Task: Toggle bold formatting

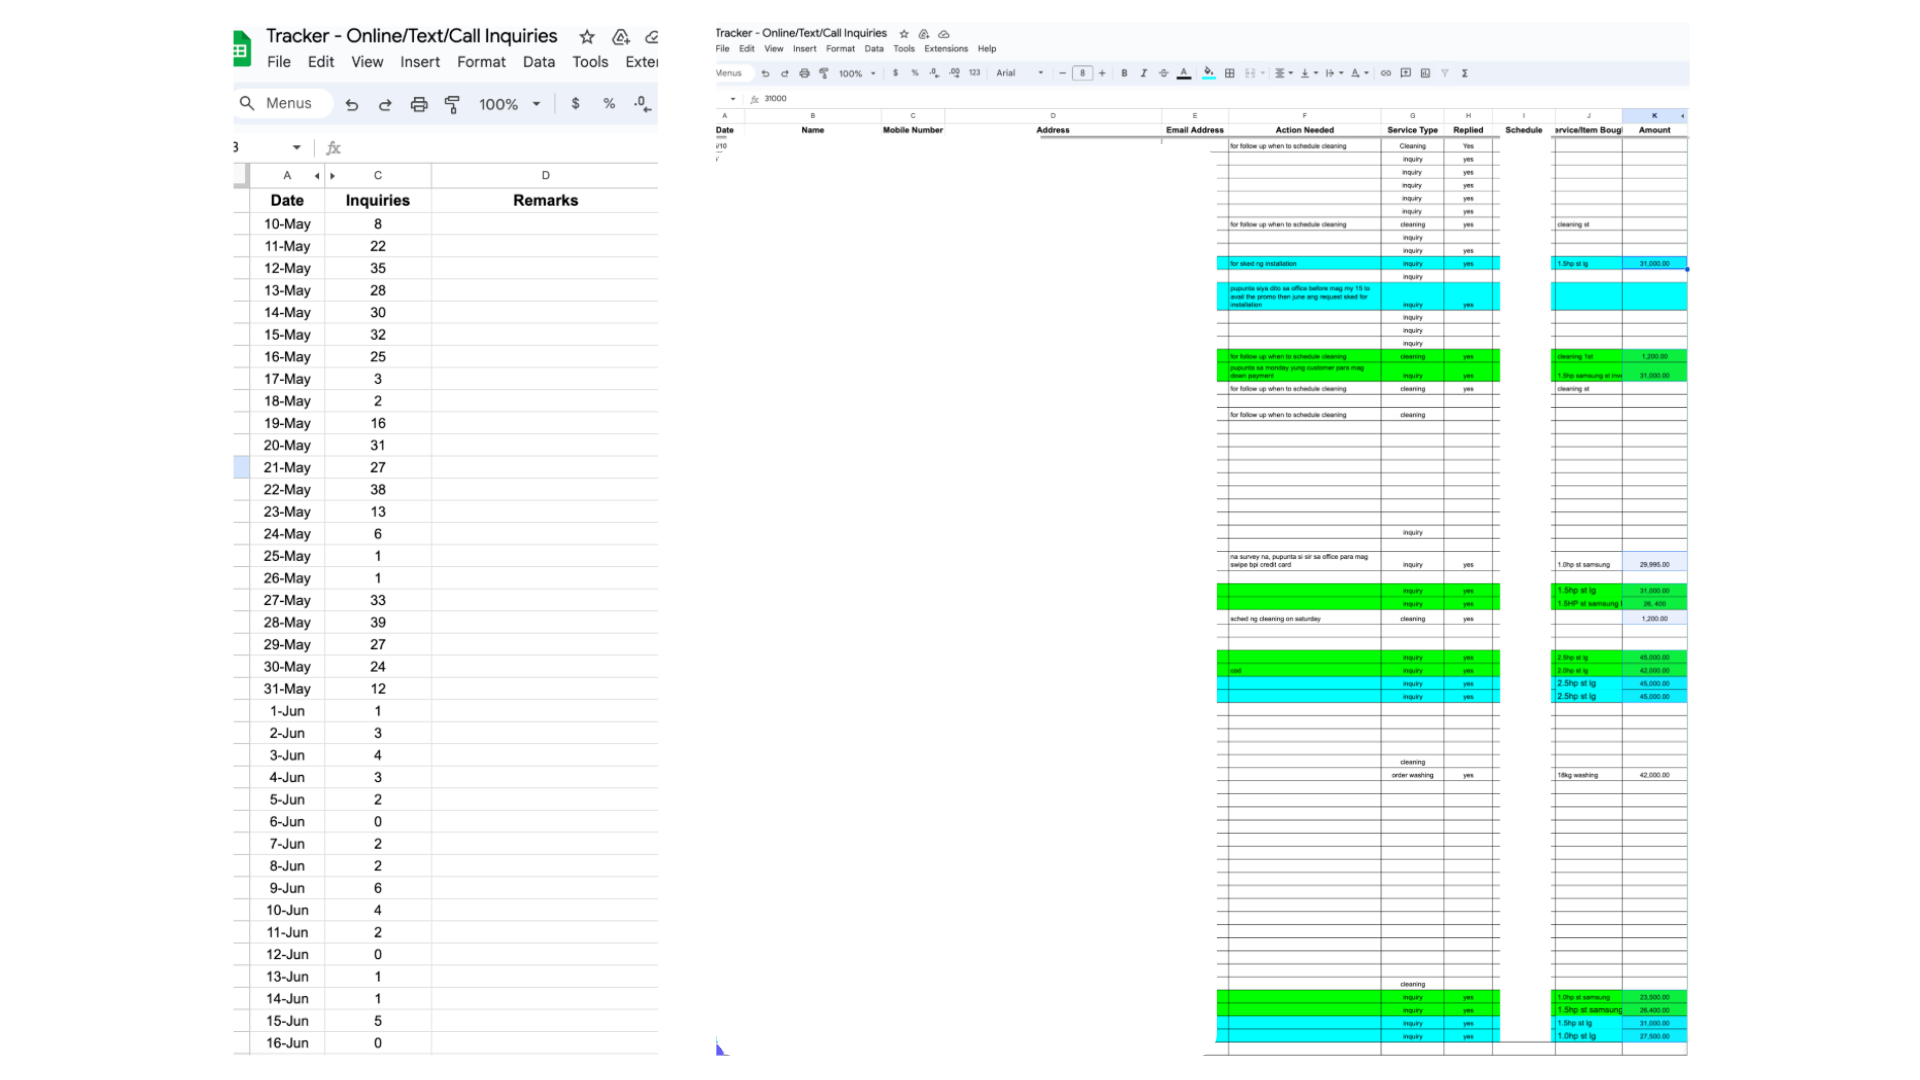Action: [x=1124, y=73]
